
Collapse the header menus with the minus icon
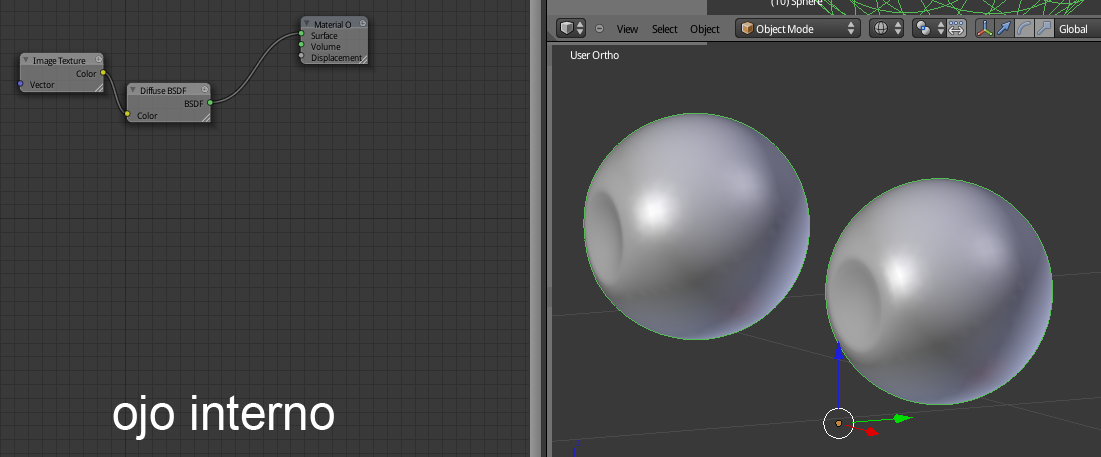pos(599,29)
